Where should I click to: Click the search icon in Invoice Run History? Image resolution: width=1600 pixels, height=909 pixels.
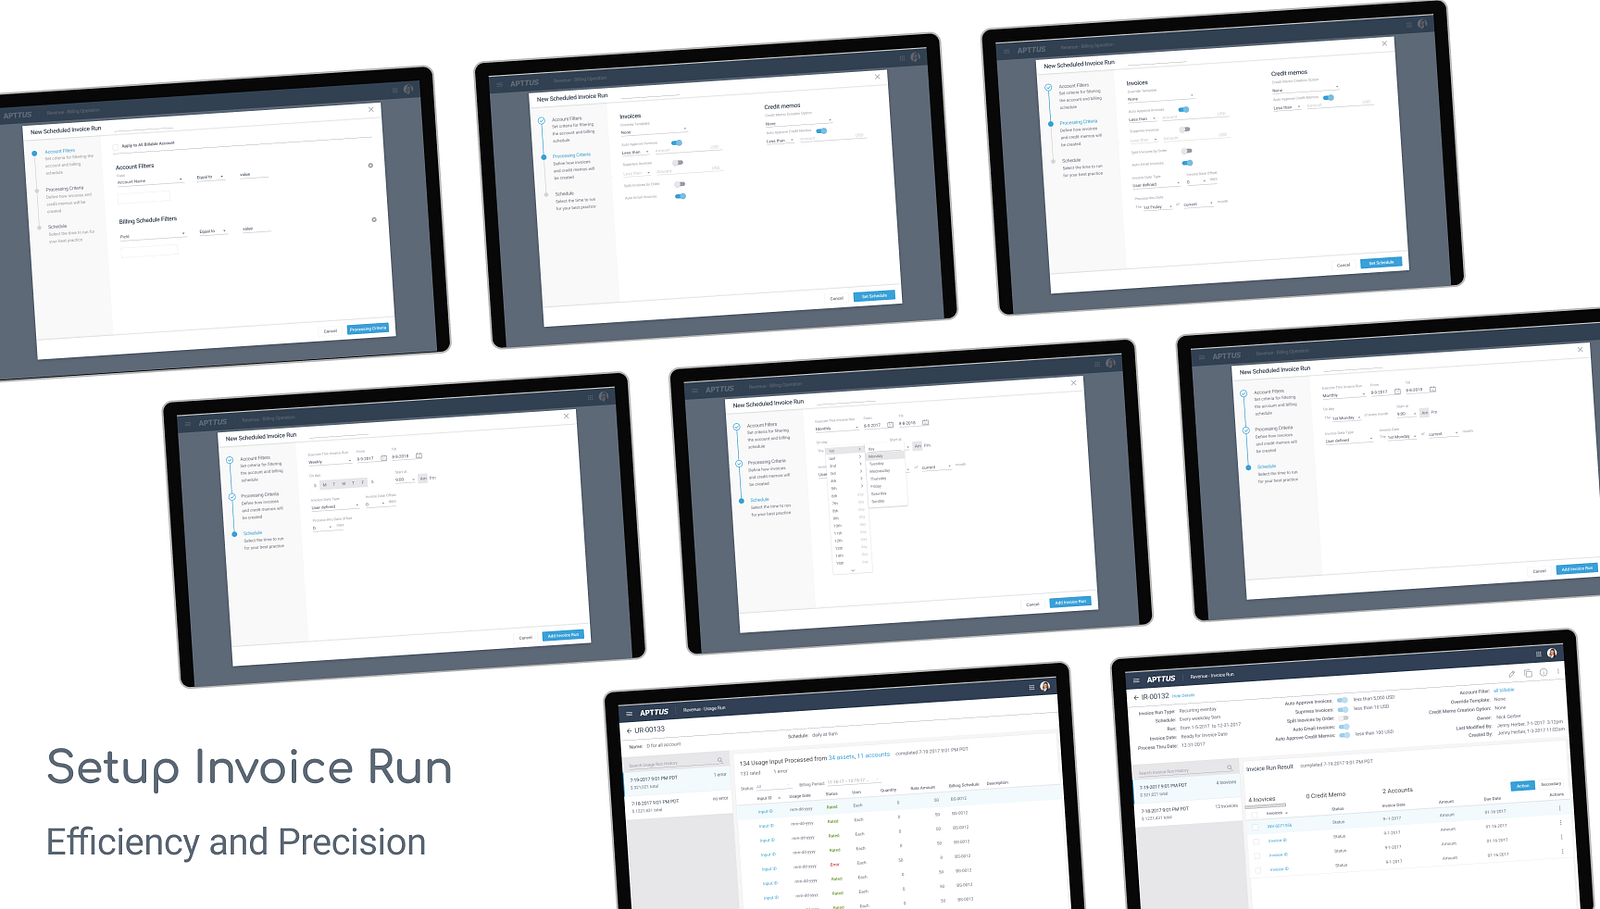[1230, 767]
